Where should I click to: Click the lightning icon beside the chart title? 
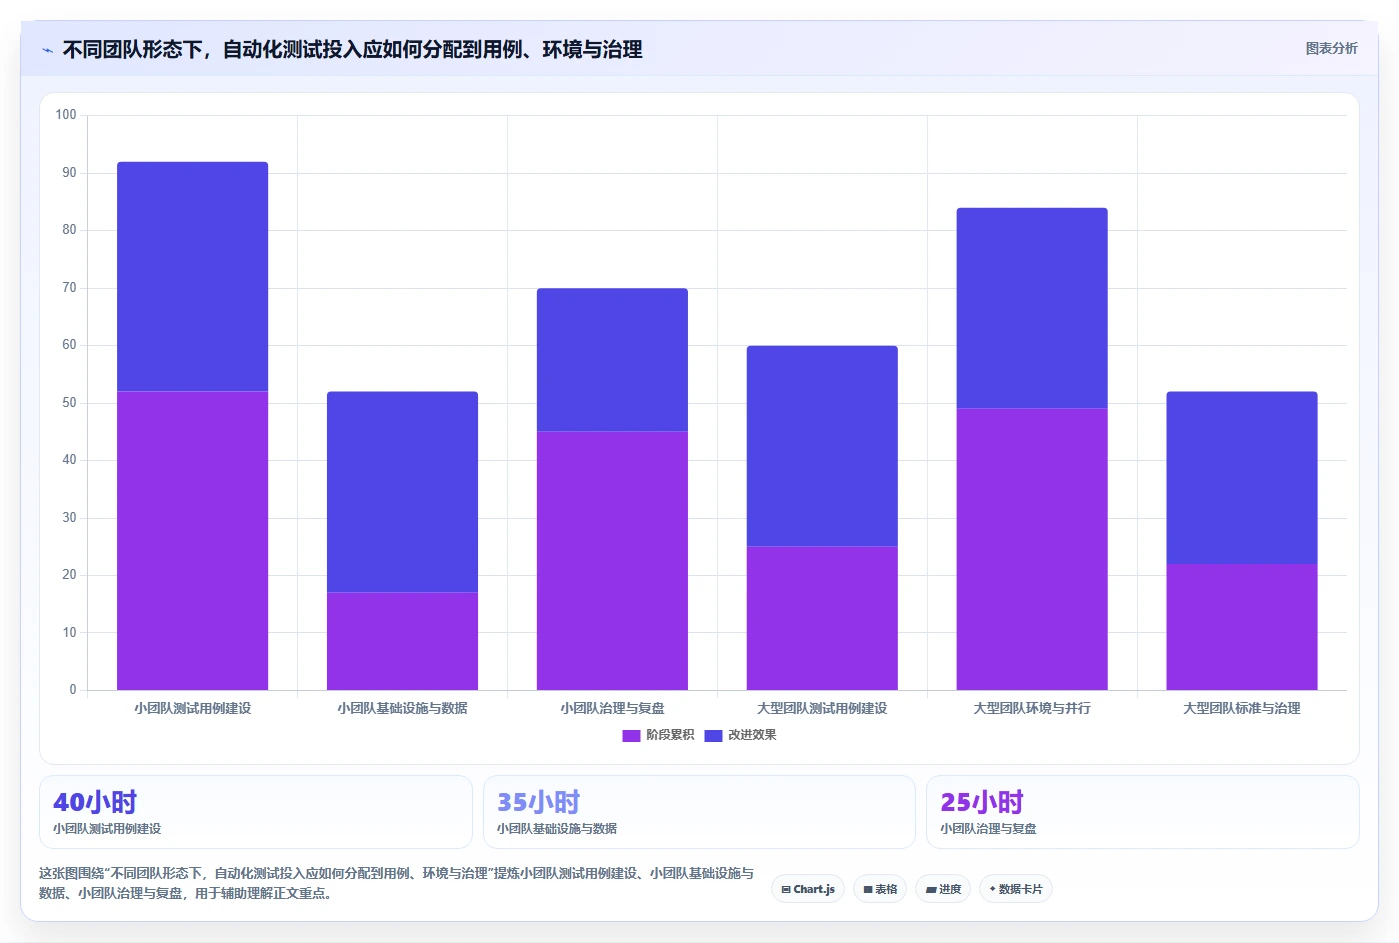pos(47,50)
